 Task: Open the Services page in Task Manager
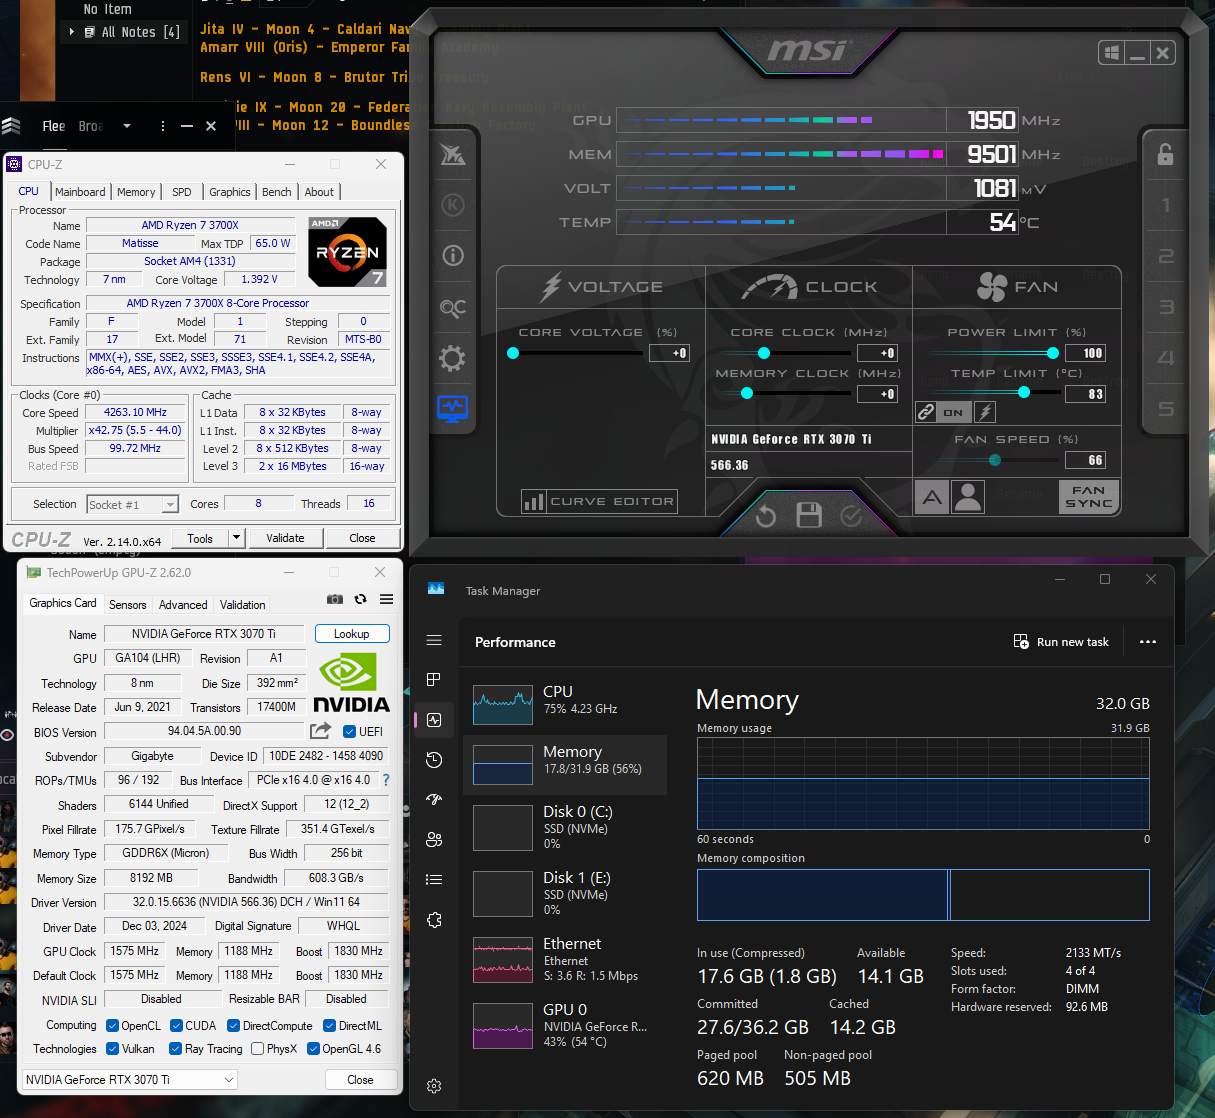tap(434, 920)
